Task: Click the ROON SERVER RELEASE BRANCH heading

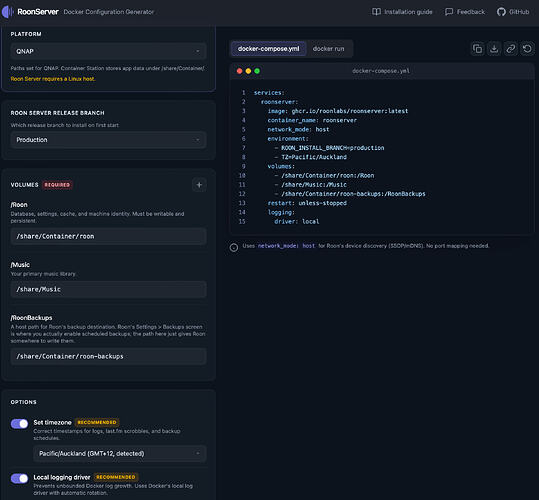Action: pyautogui.click(x=57, y=113)
